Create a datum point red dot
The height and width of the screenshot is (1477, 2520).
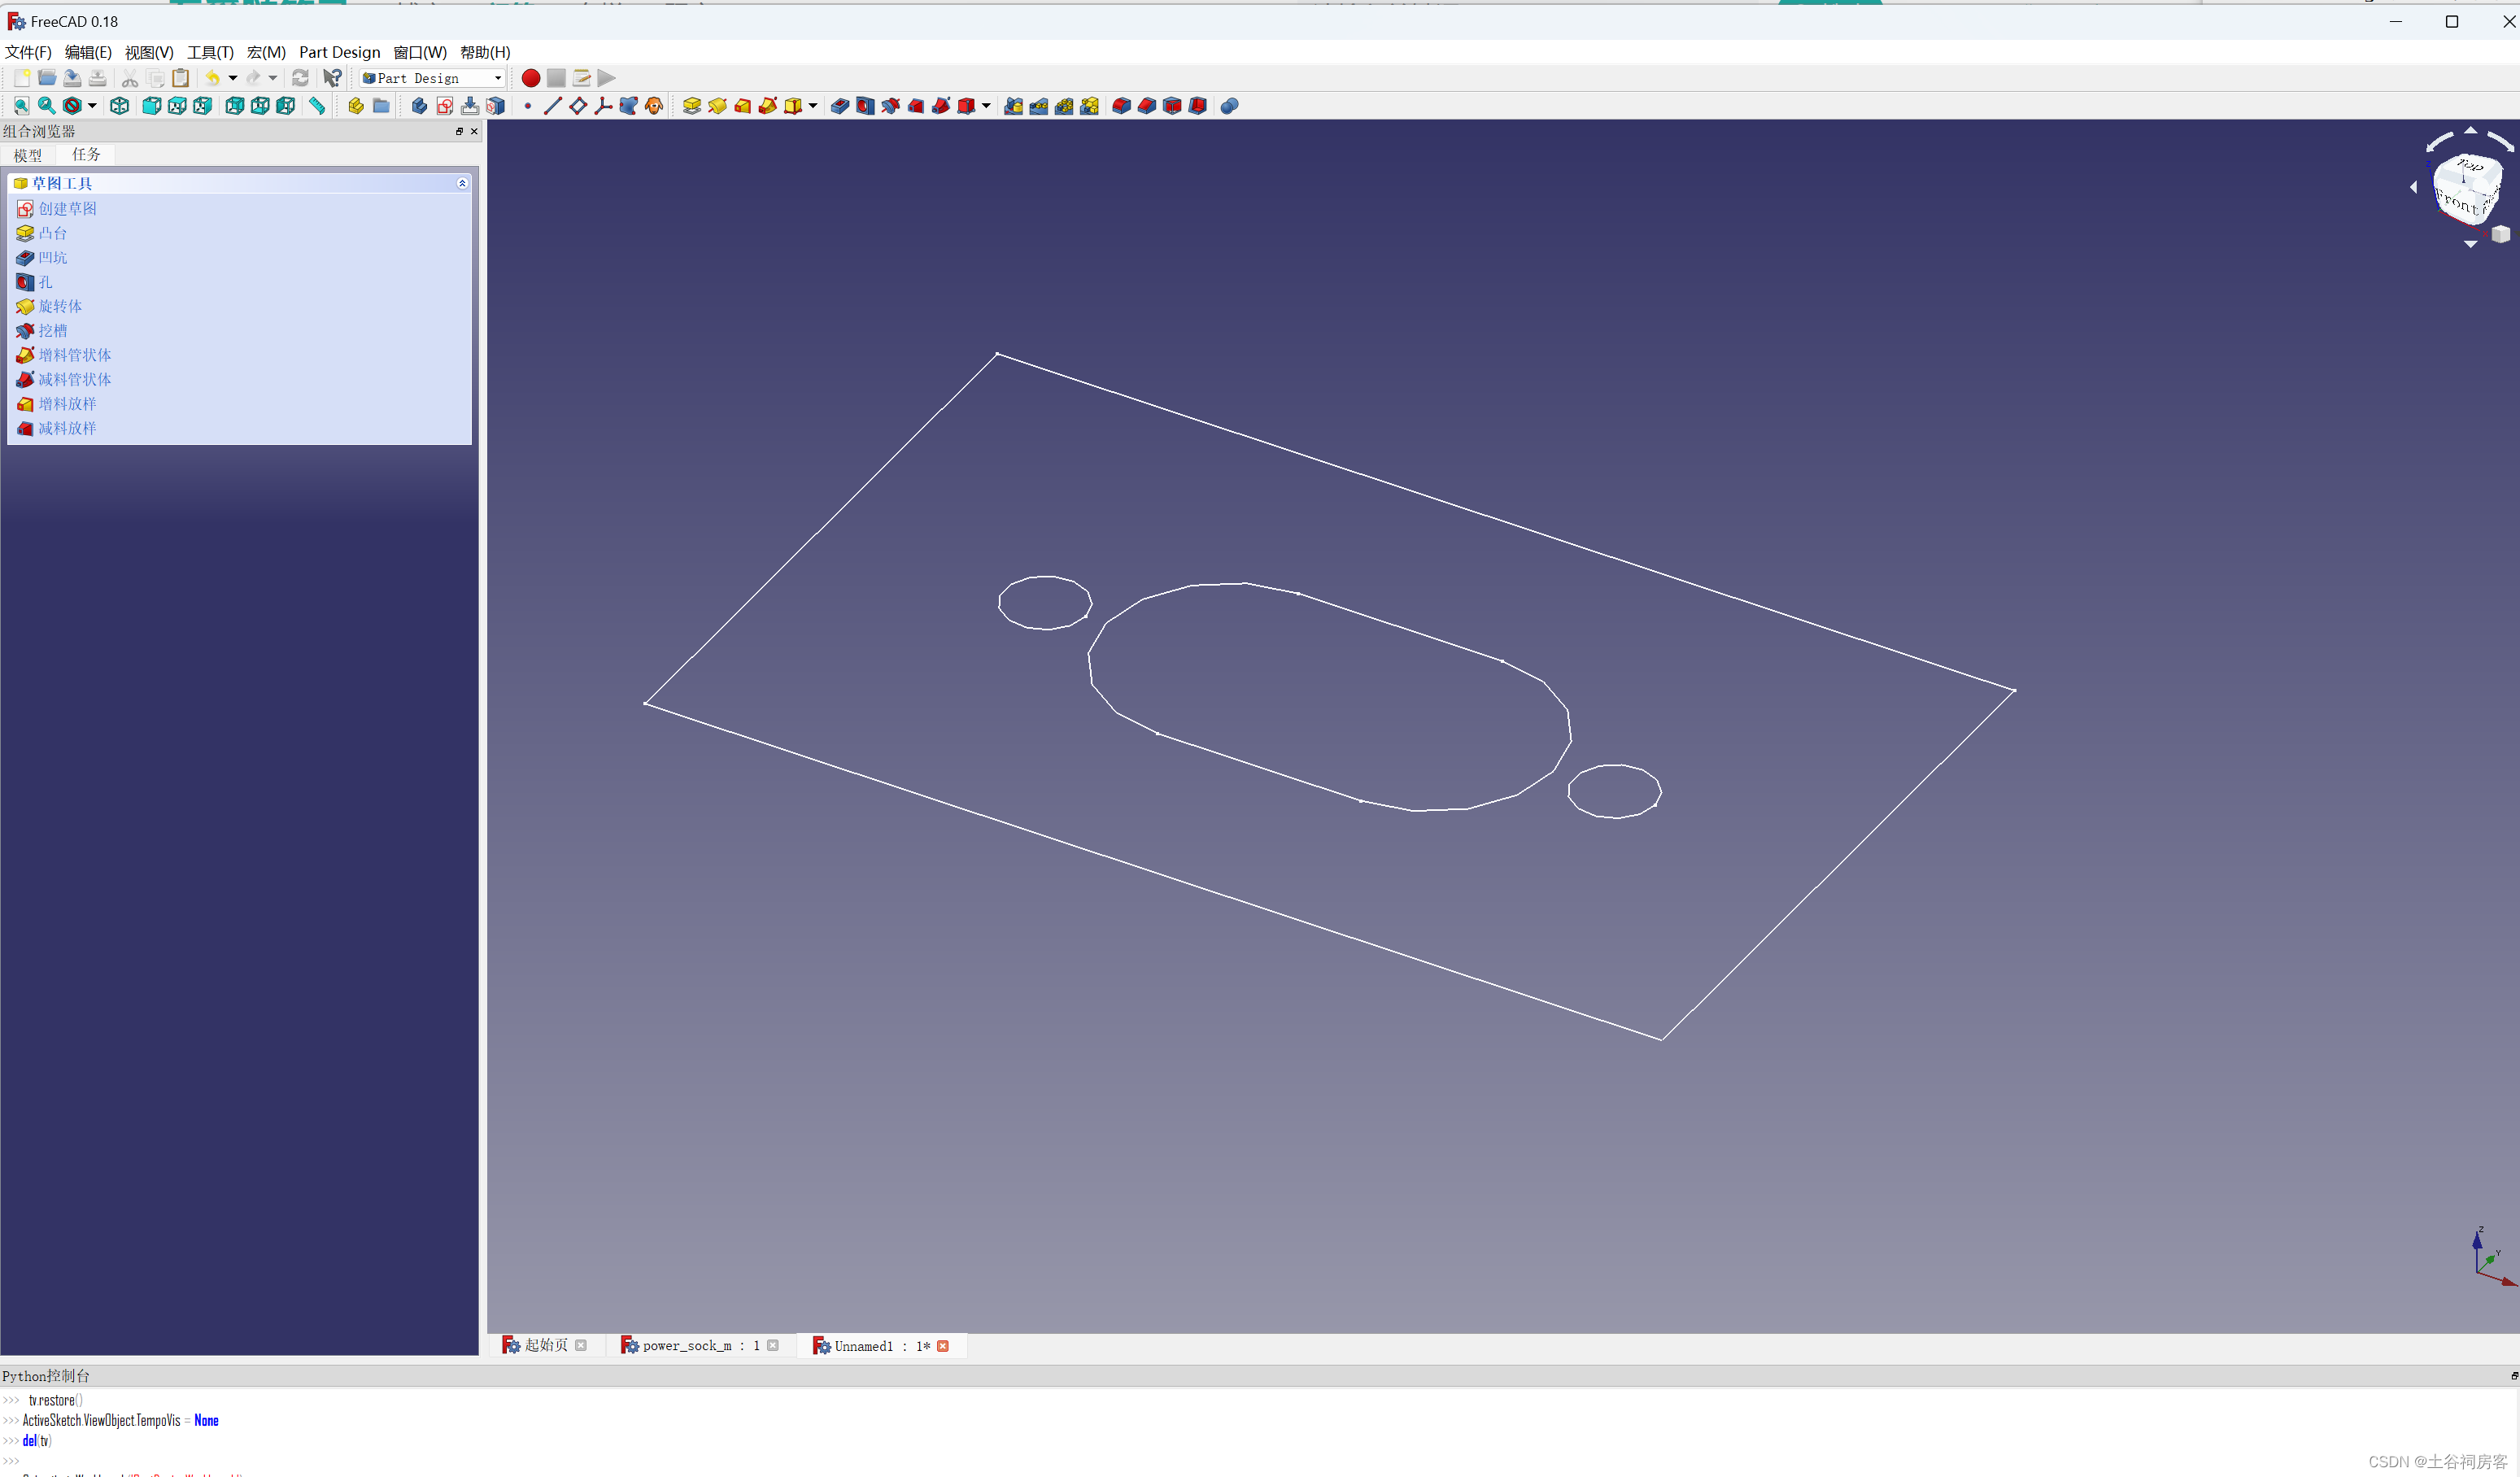click(x=528, y=106)
